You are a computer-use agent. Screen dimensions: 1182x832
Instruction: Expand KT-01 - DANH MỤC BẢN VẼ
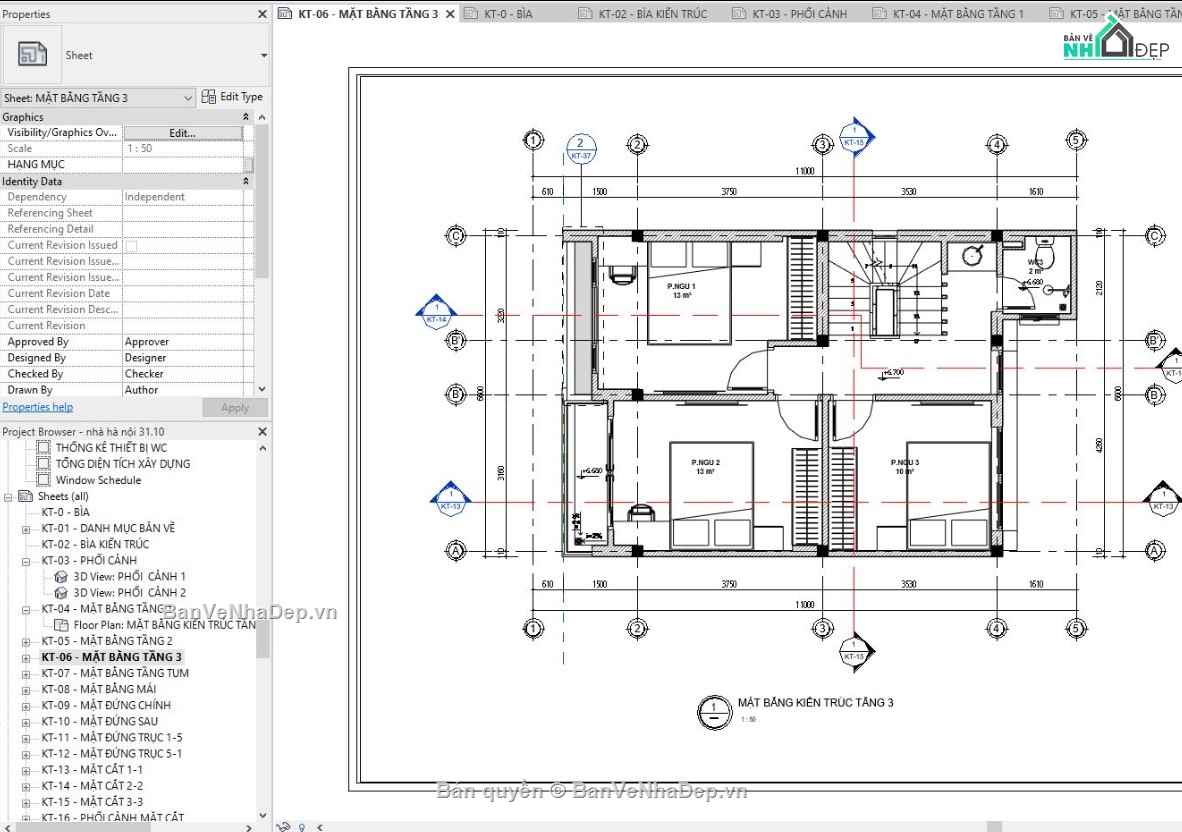(x=26, y=530)
